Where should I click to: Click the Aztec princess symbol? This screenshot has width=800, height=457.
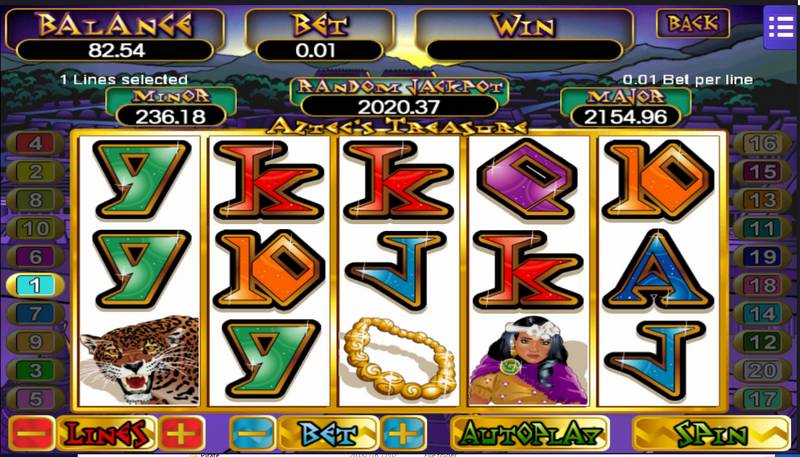click(529, 360)
